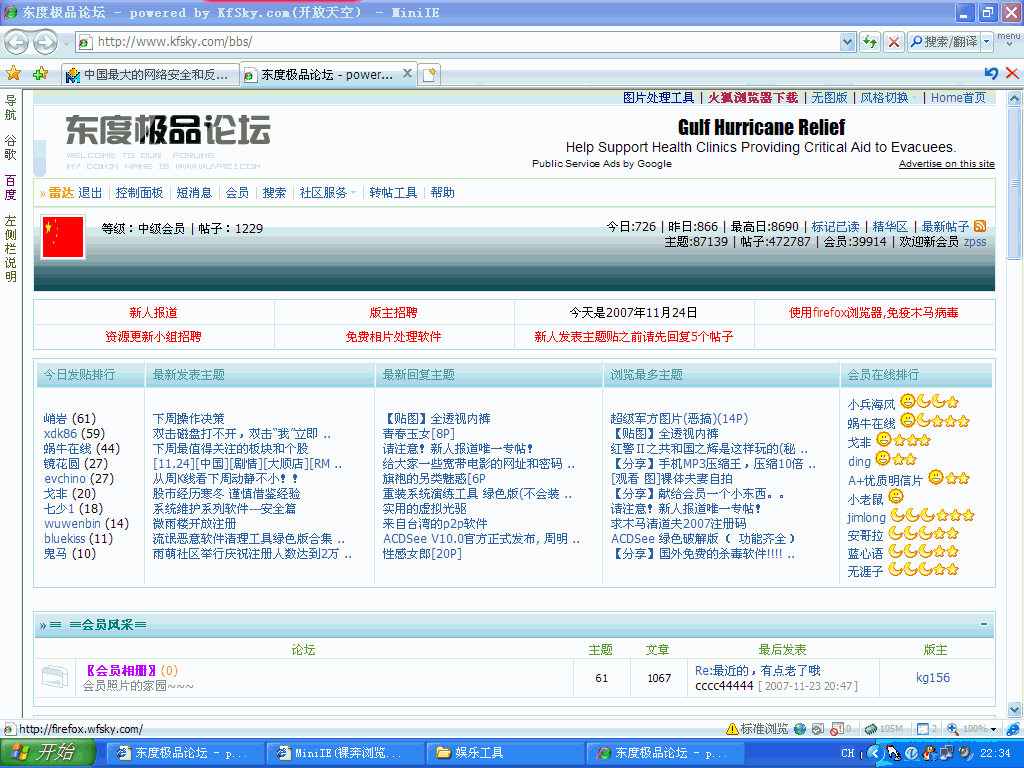Open 左侧栏说明 sidebar item
This screenshot has height=768, width=1024.
pos(10,248)
